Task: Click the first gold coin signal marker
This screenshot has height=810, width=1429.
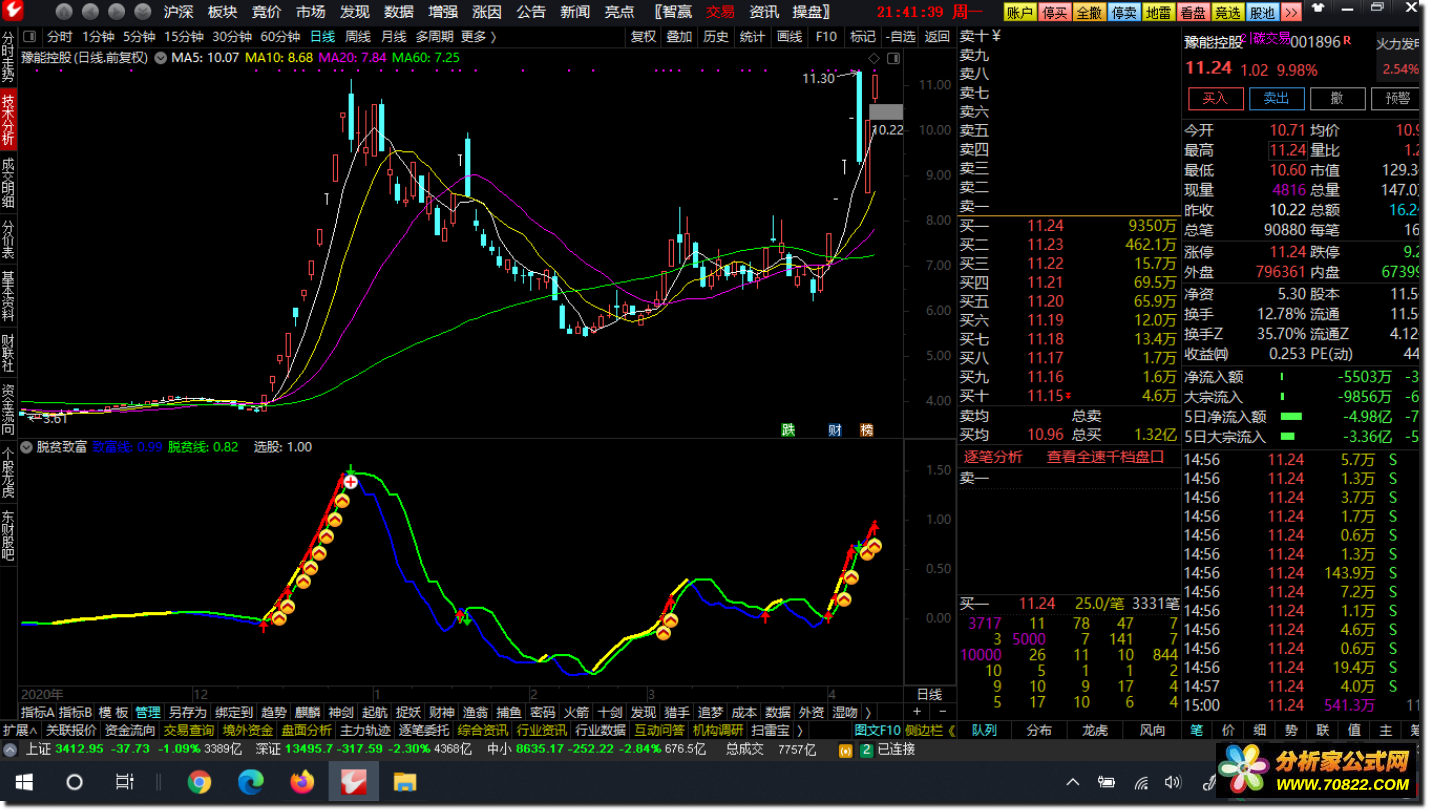Action: pyautogui.click(x=279, y=618)
